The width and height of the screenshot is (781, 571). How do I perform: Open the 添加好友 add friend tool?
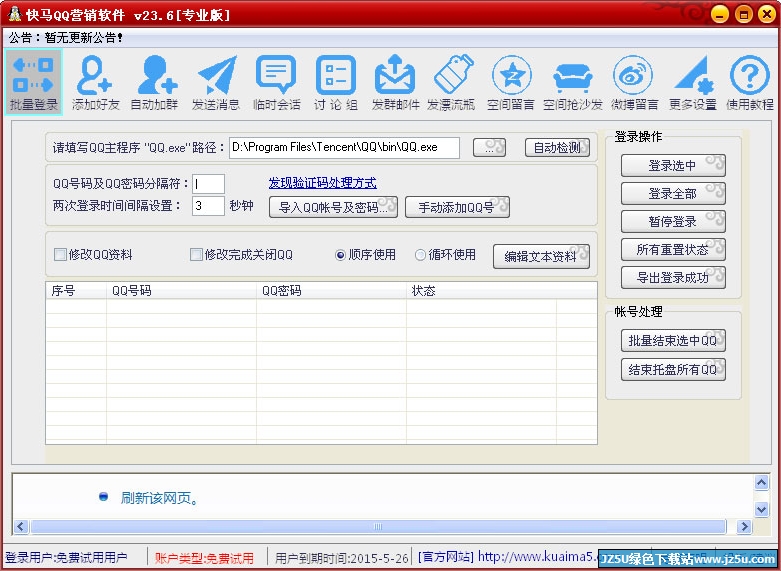96,82
